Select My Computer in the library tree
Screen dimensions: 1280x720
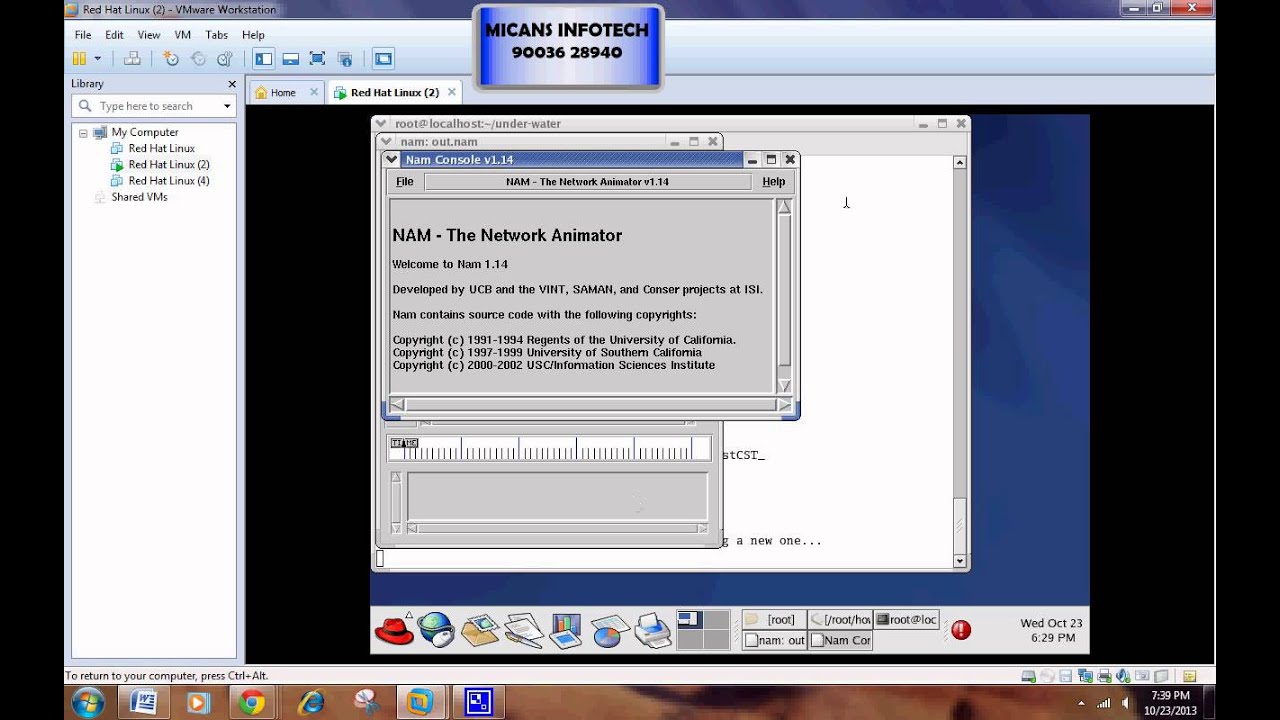tap(145, 132)
